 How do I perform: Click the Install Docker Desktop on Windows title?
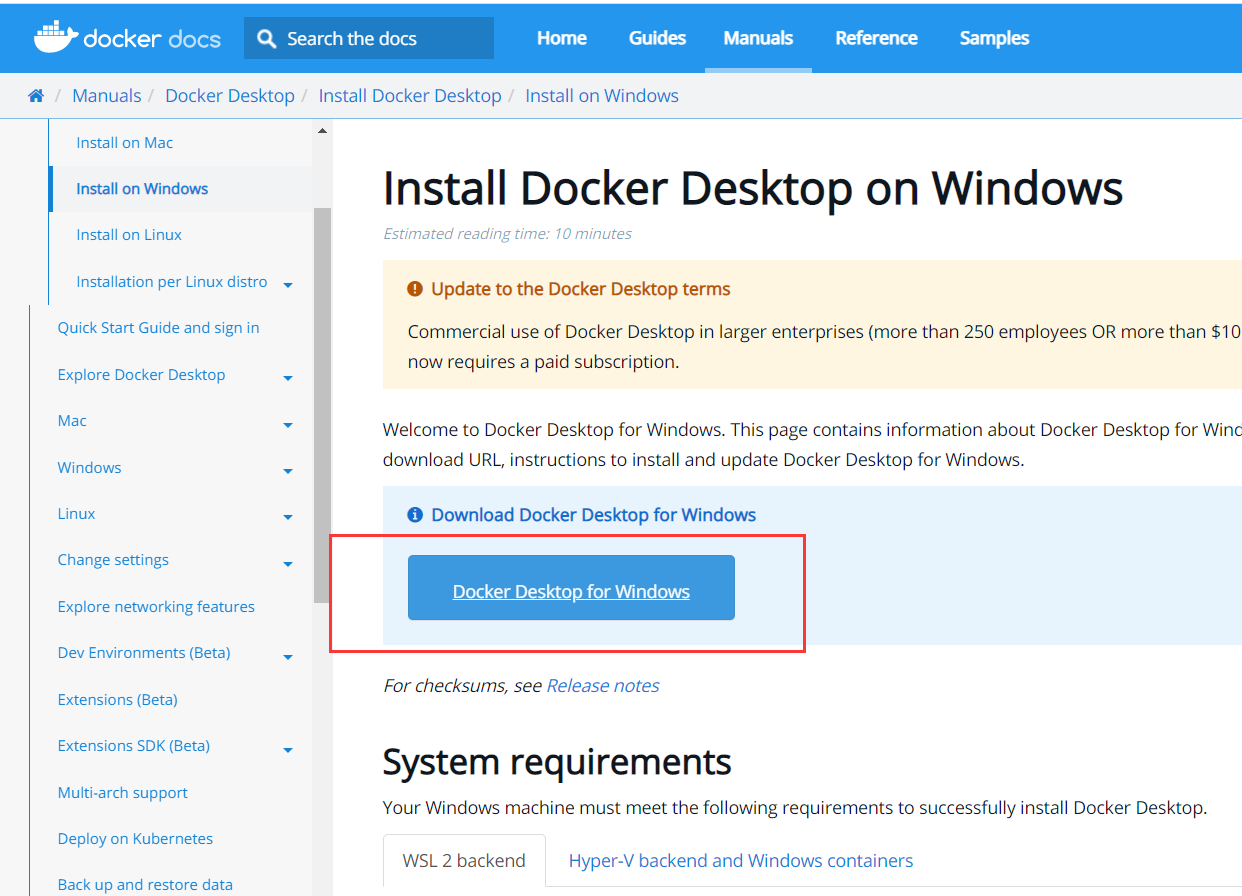point(753,188)
